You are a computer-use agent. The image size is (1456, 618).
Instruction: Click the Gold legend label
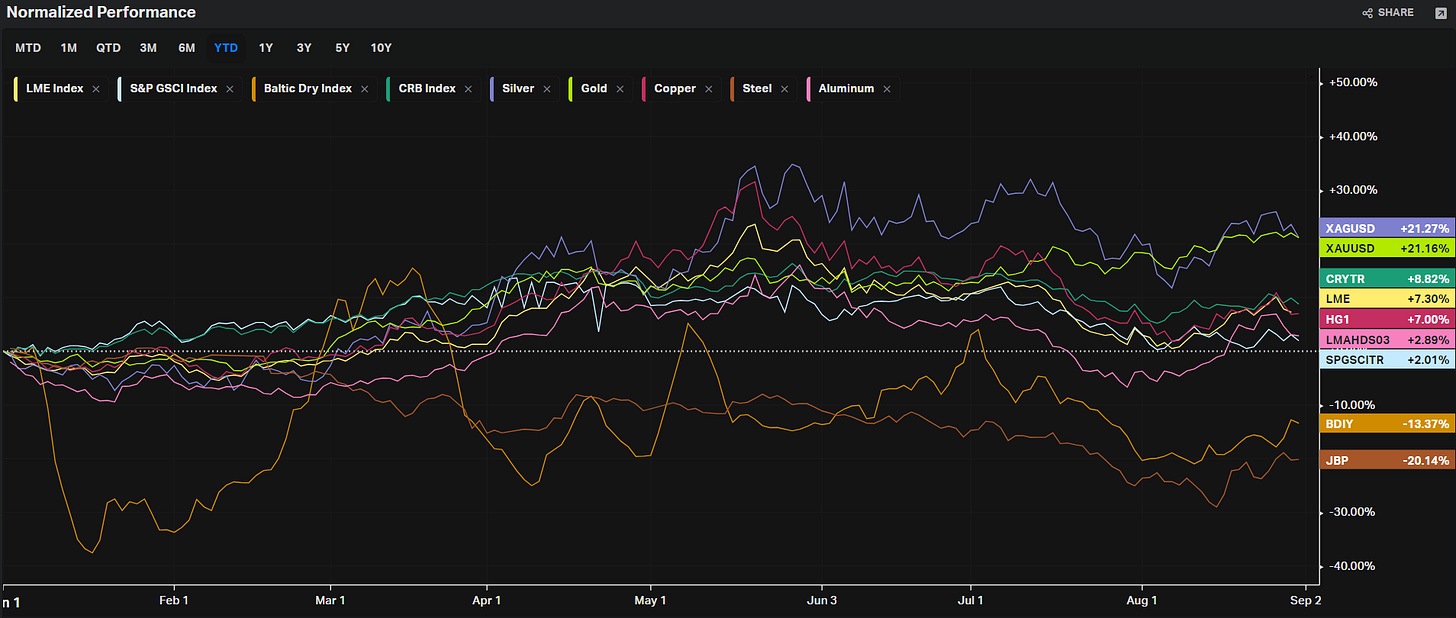[x=594, y=89]
